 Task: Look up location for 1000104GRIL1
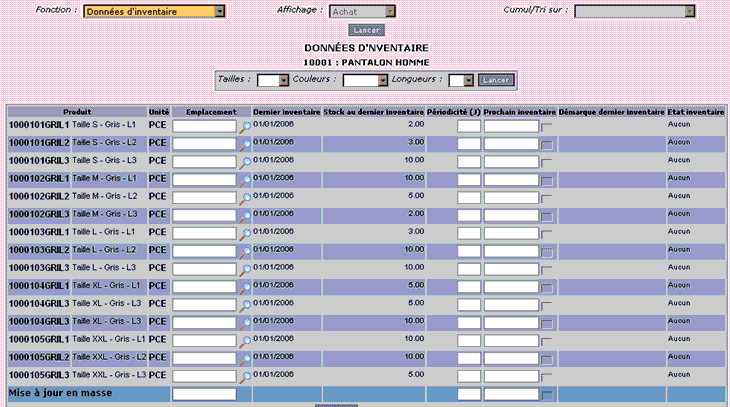click(x=245, y=288)
